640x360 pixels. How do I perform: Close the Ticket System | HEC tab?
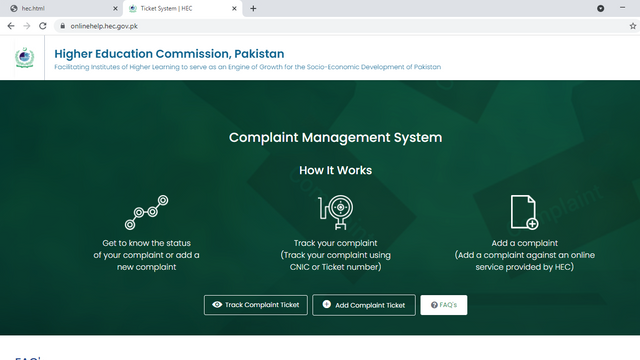pyautogui.click(x=234, y=9)
